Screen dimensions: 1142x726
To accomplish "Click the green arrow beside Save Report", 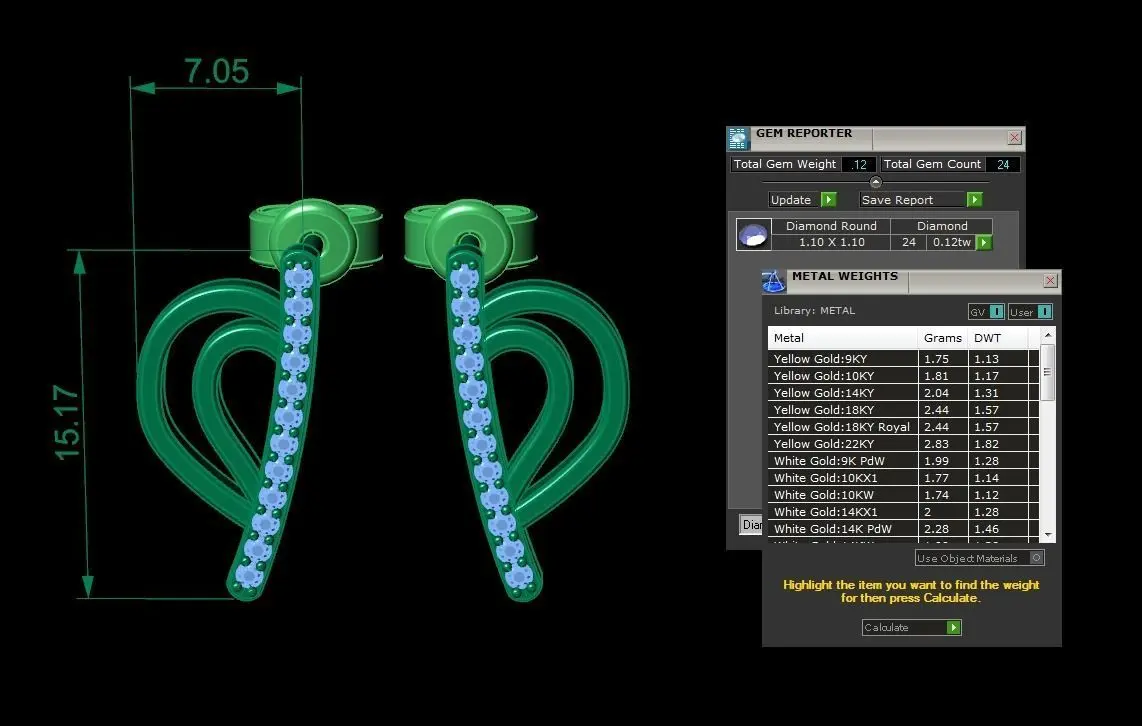I will pyautogui.click(x=974, y=200).
